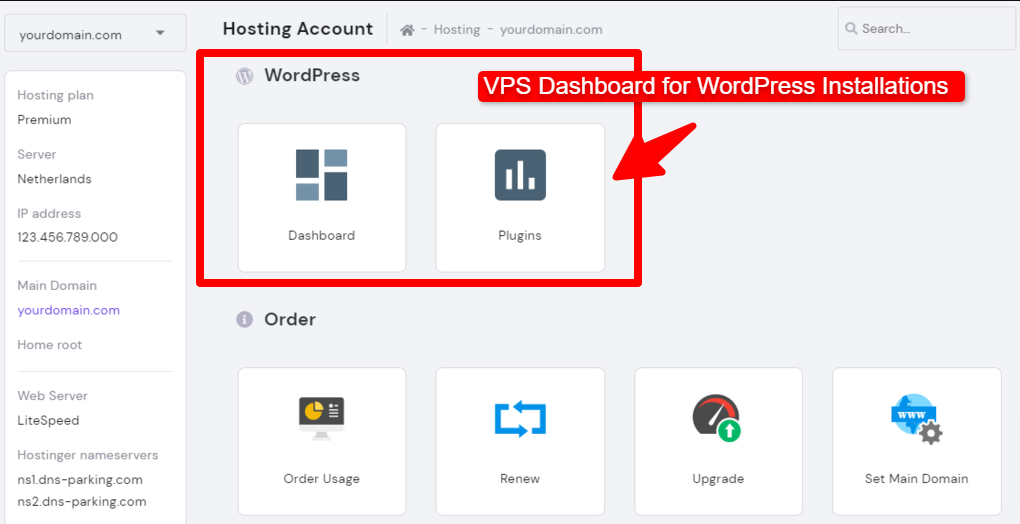Image resolution: width=1020 pixels, height=524 pixels.
Task: Click the home icon in breadcrumb
Action: 407,30
